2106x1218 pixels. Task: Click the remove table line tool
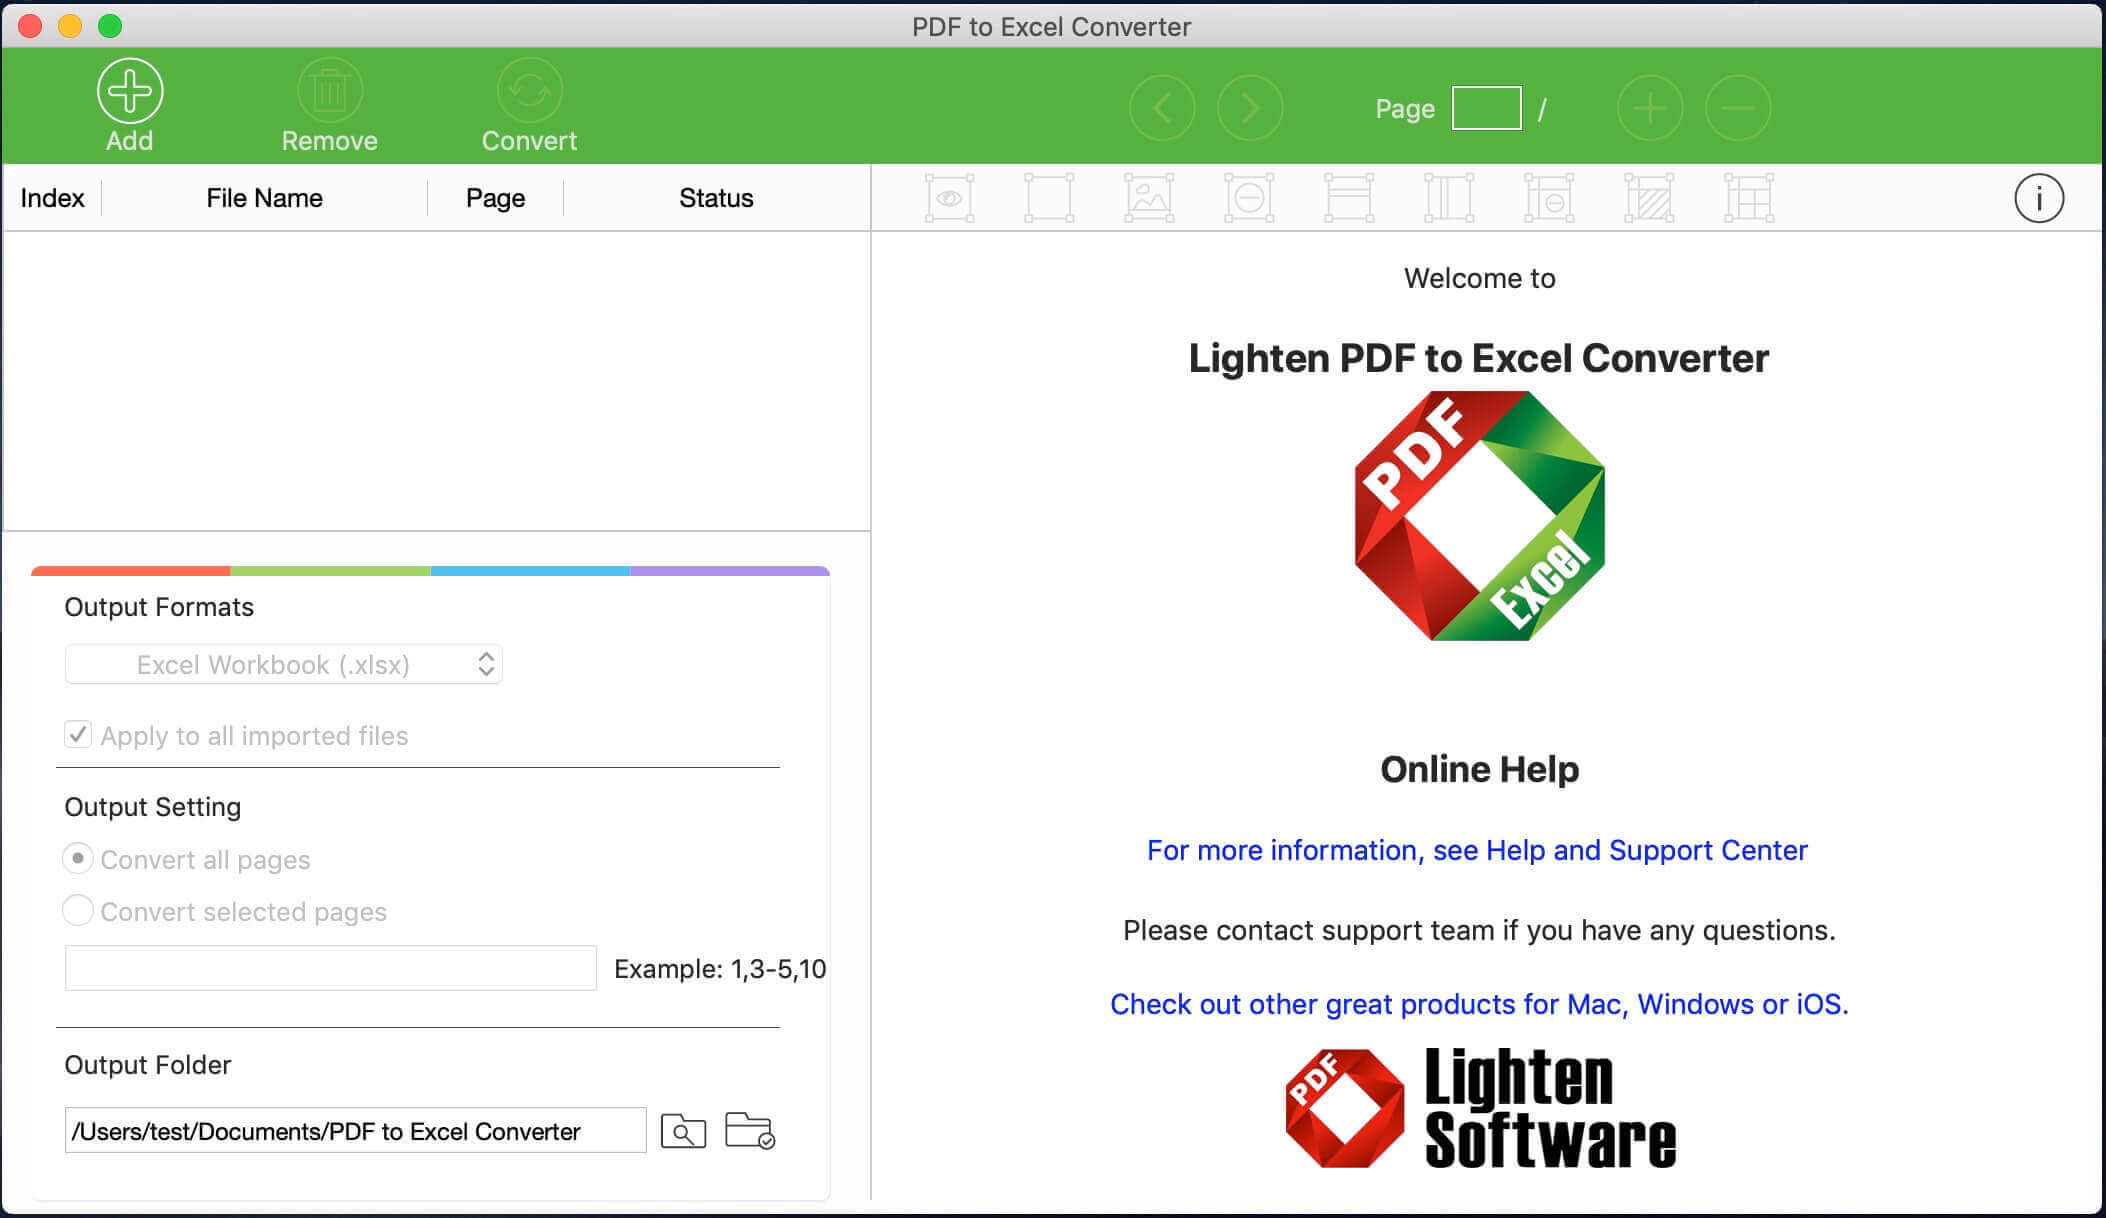1549,198
